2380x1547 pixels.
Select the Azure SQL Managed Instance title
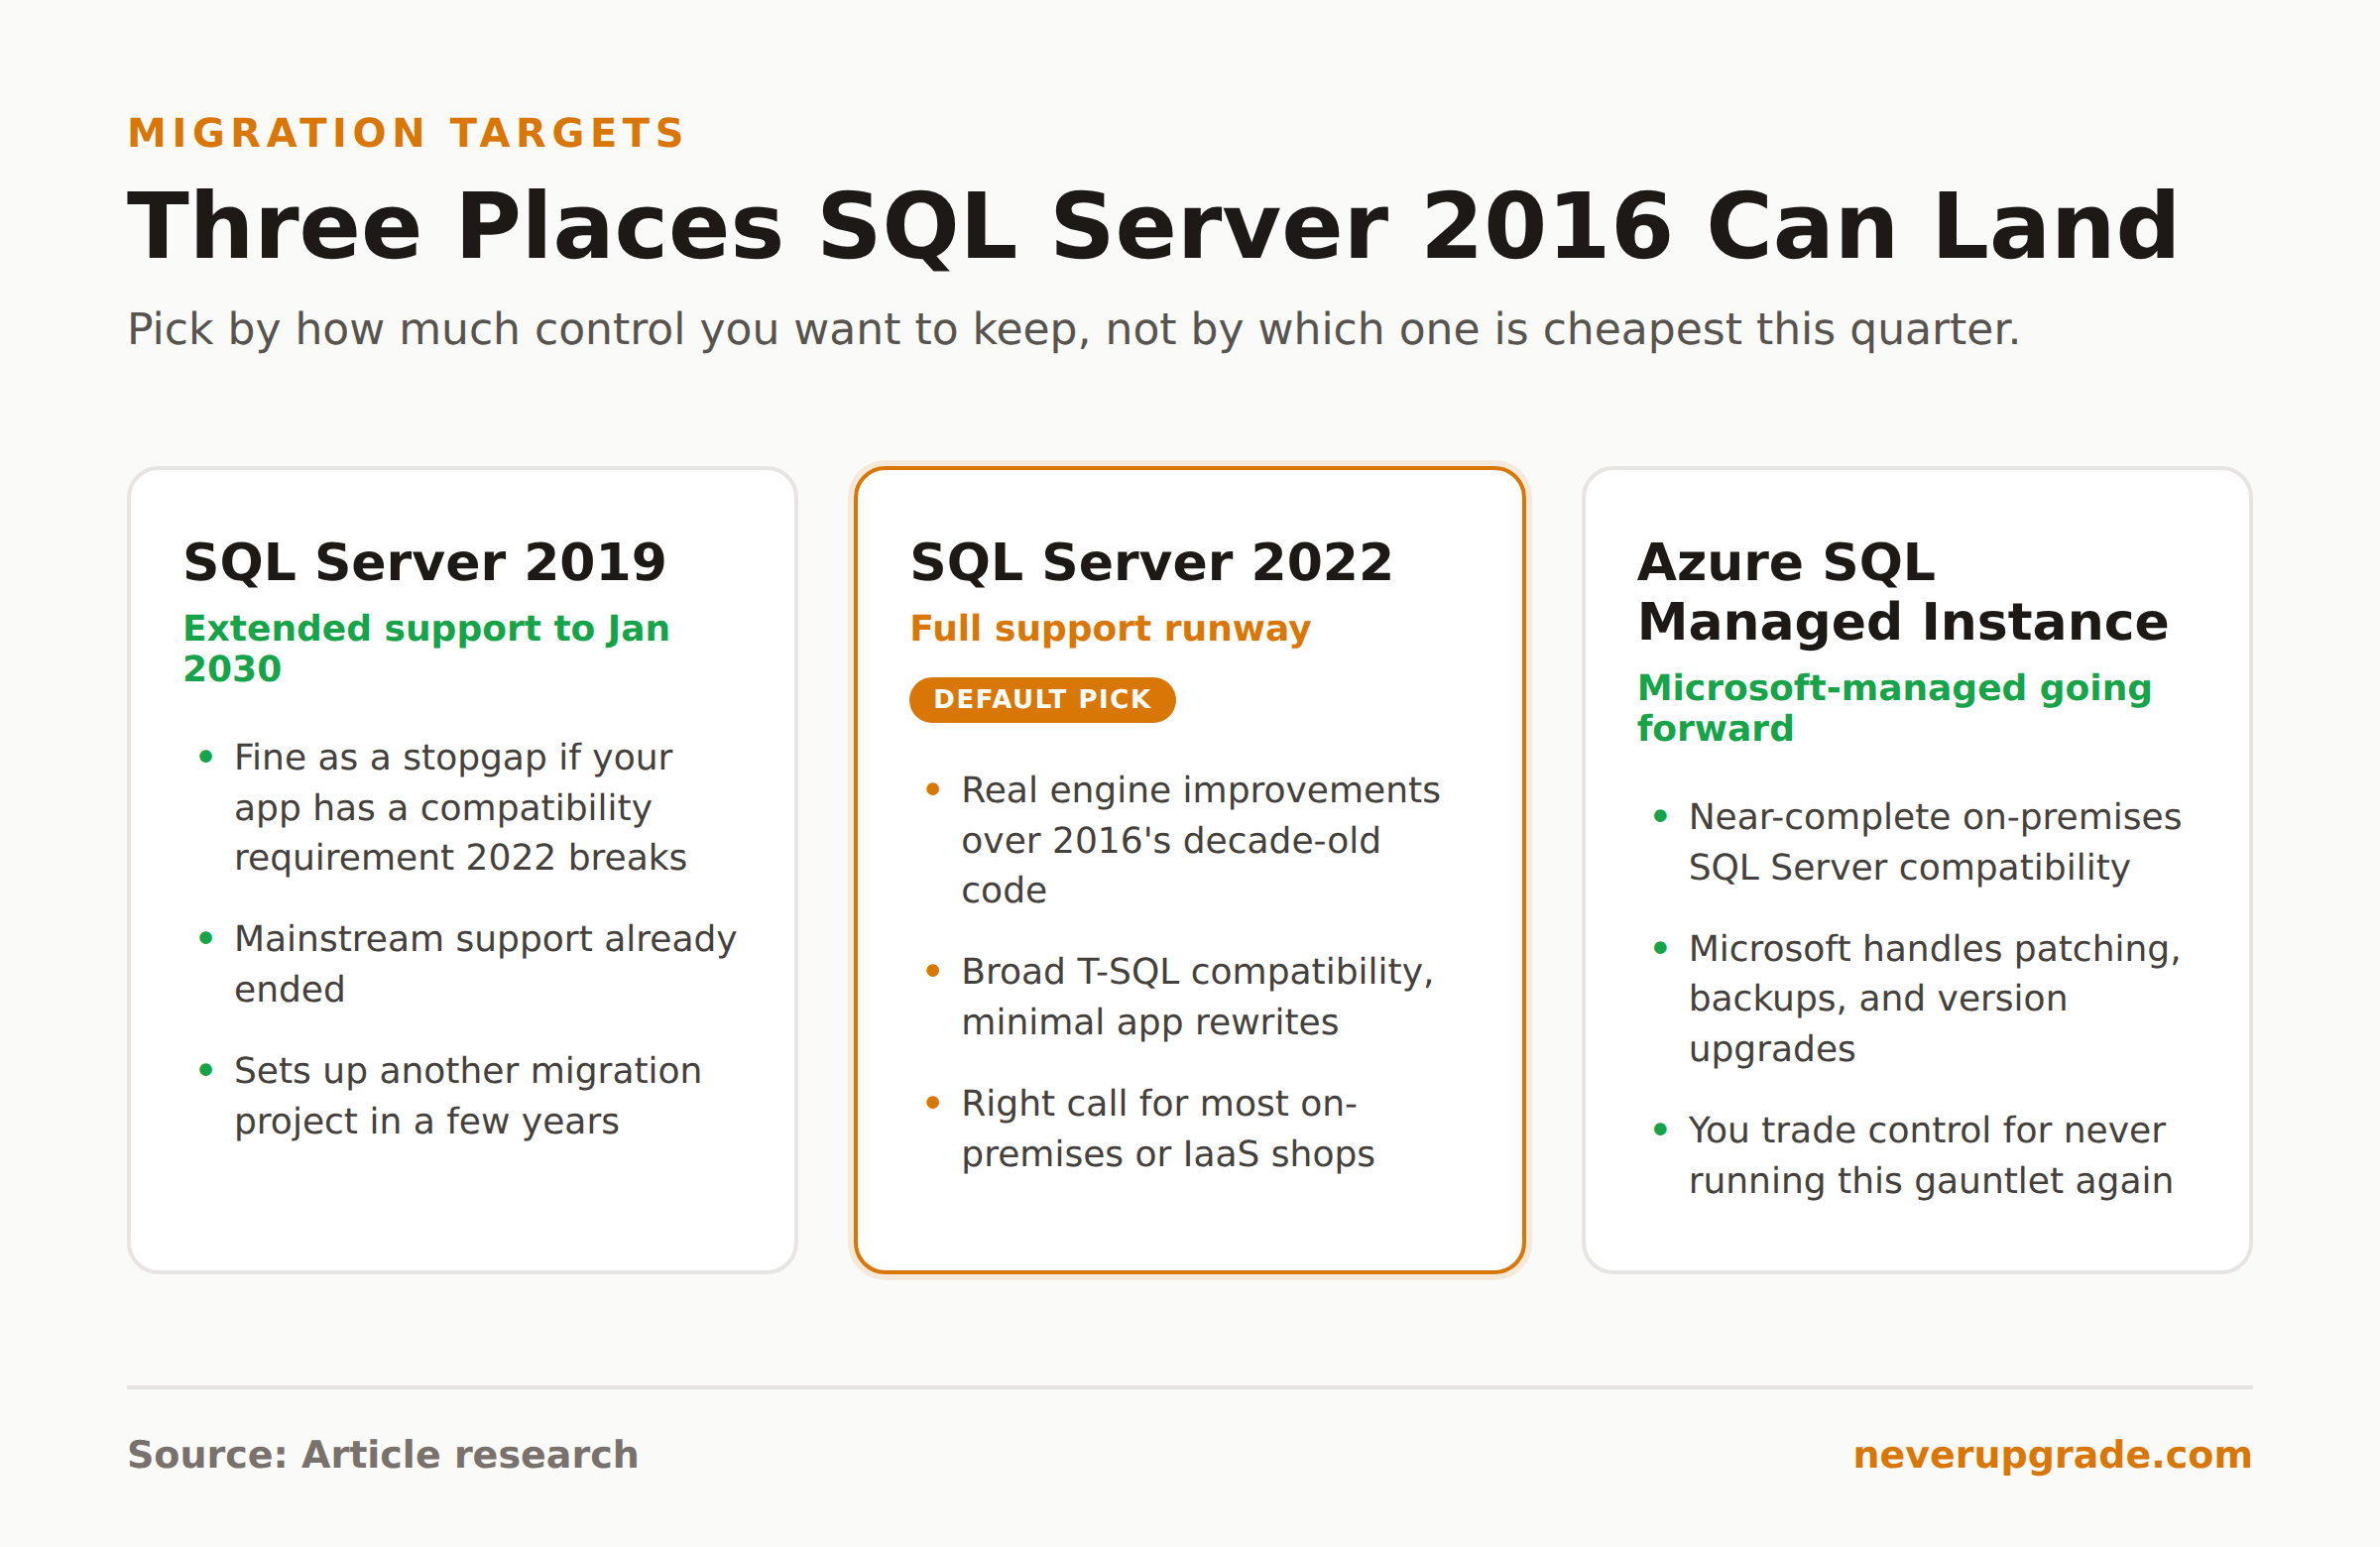[1903, 592]
